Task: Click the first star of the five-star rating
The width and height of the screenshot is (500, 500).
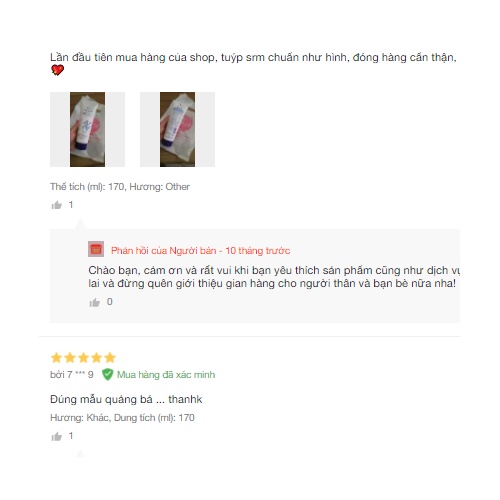Action: pyautogui.click(x=56, y=358)
